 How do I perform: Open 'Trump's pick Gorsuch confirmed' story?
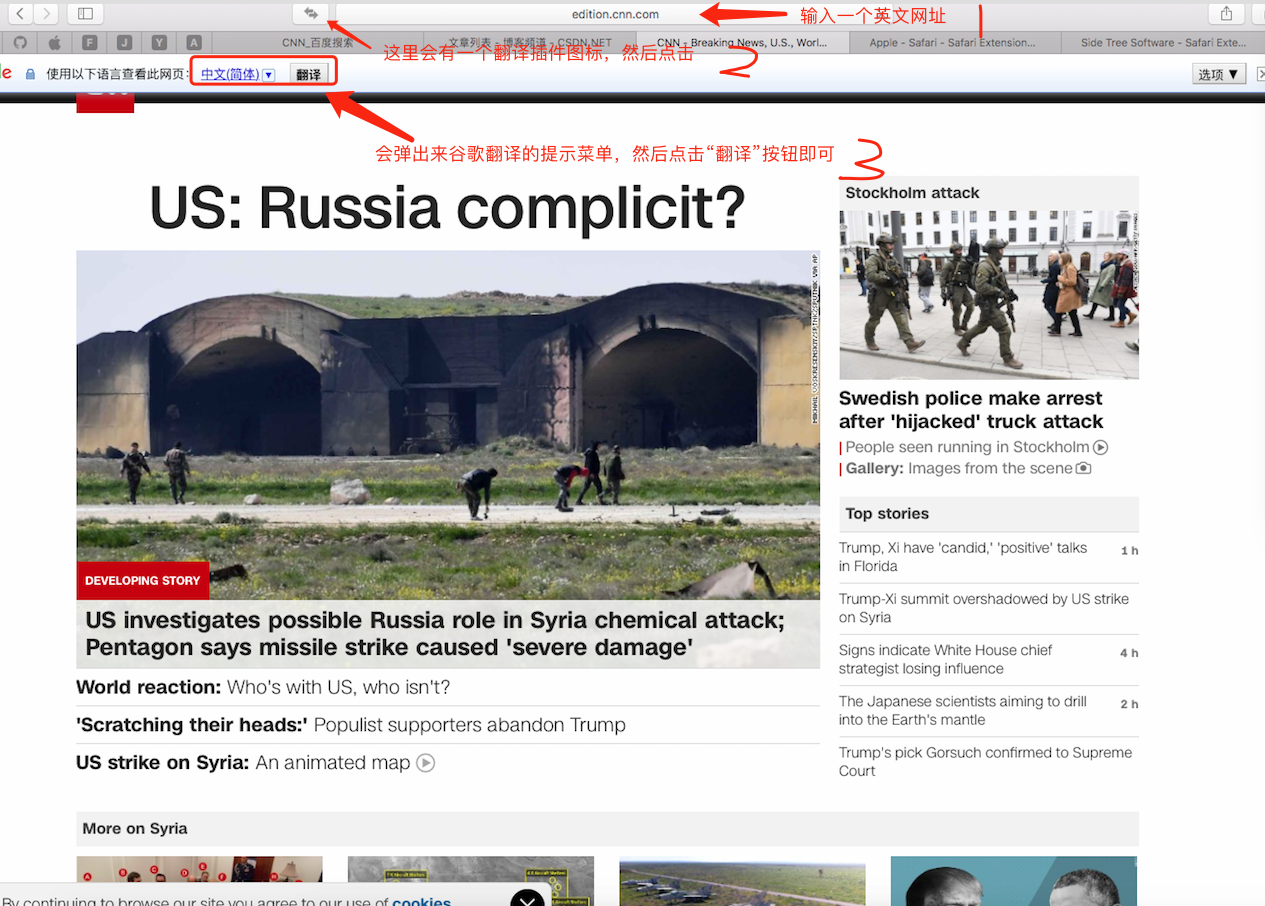point(985,761)
